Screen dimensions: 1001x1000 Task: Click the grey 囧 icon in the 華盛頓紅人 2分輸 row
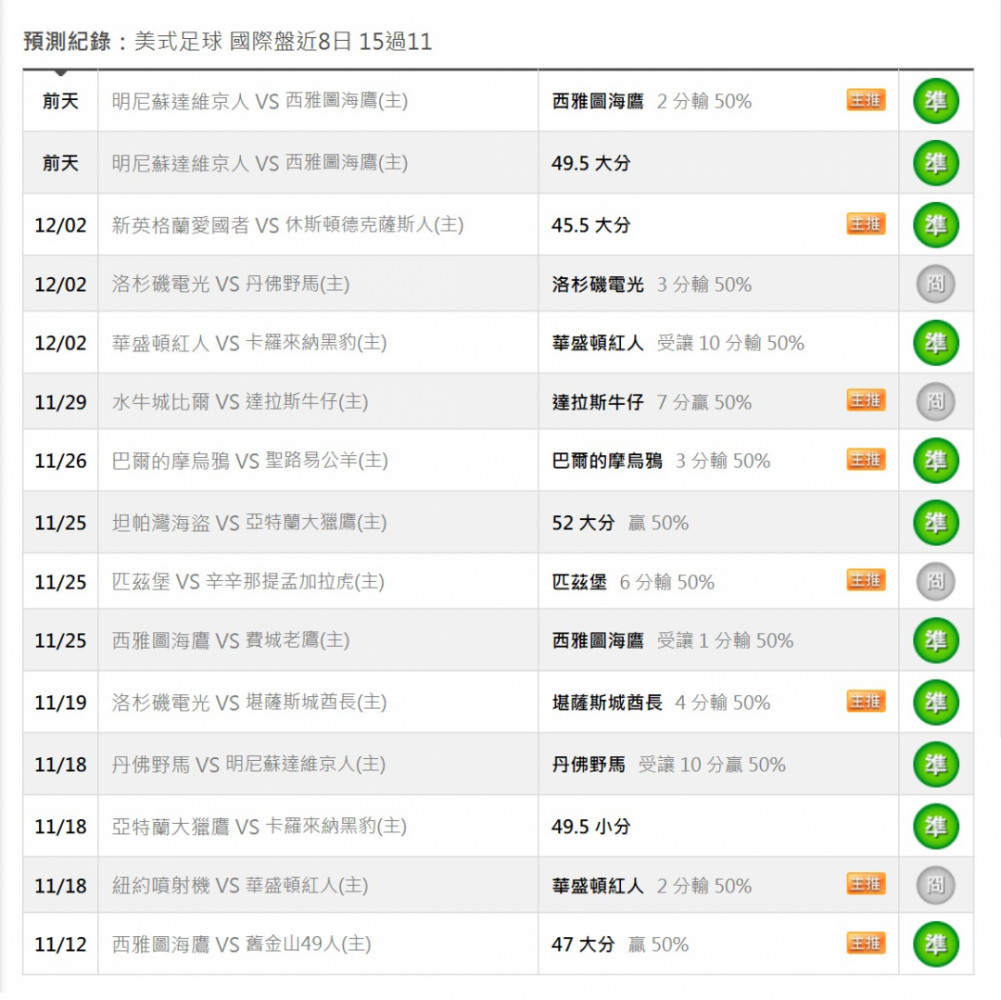click(x=935, y=885)
